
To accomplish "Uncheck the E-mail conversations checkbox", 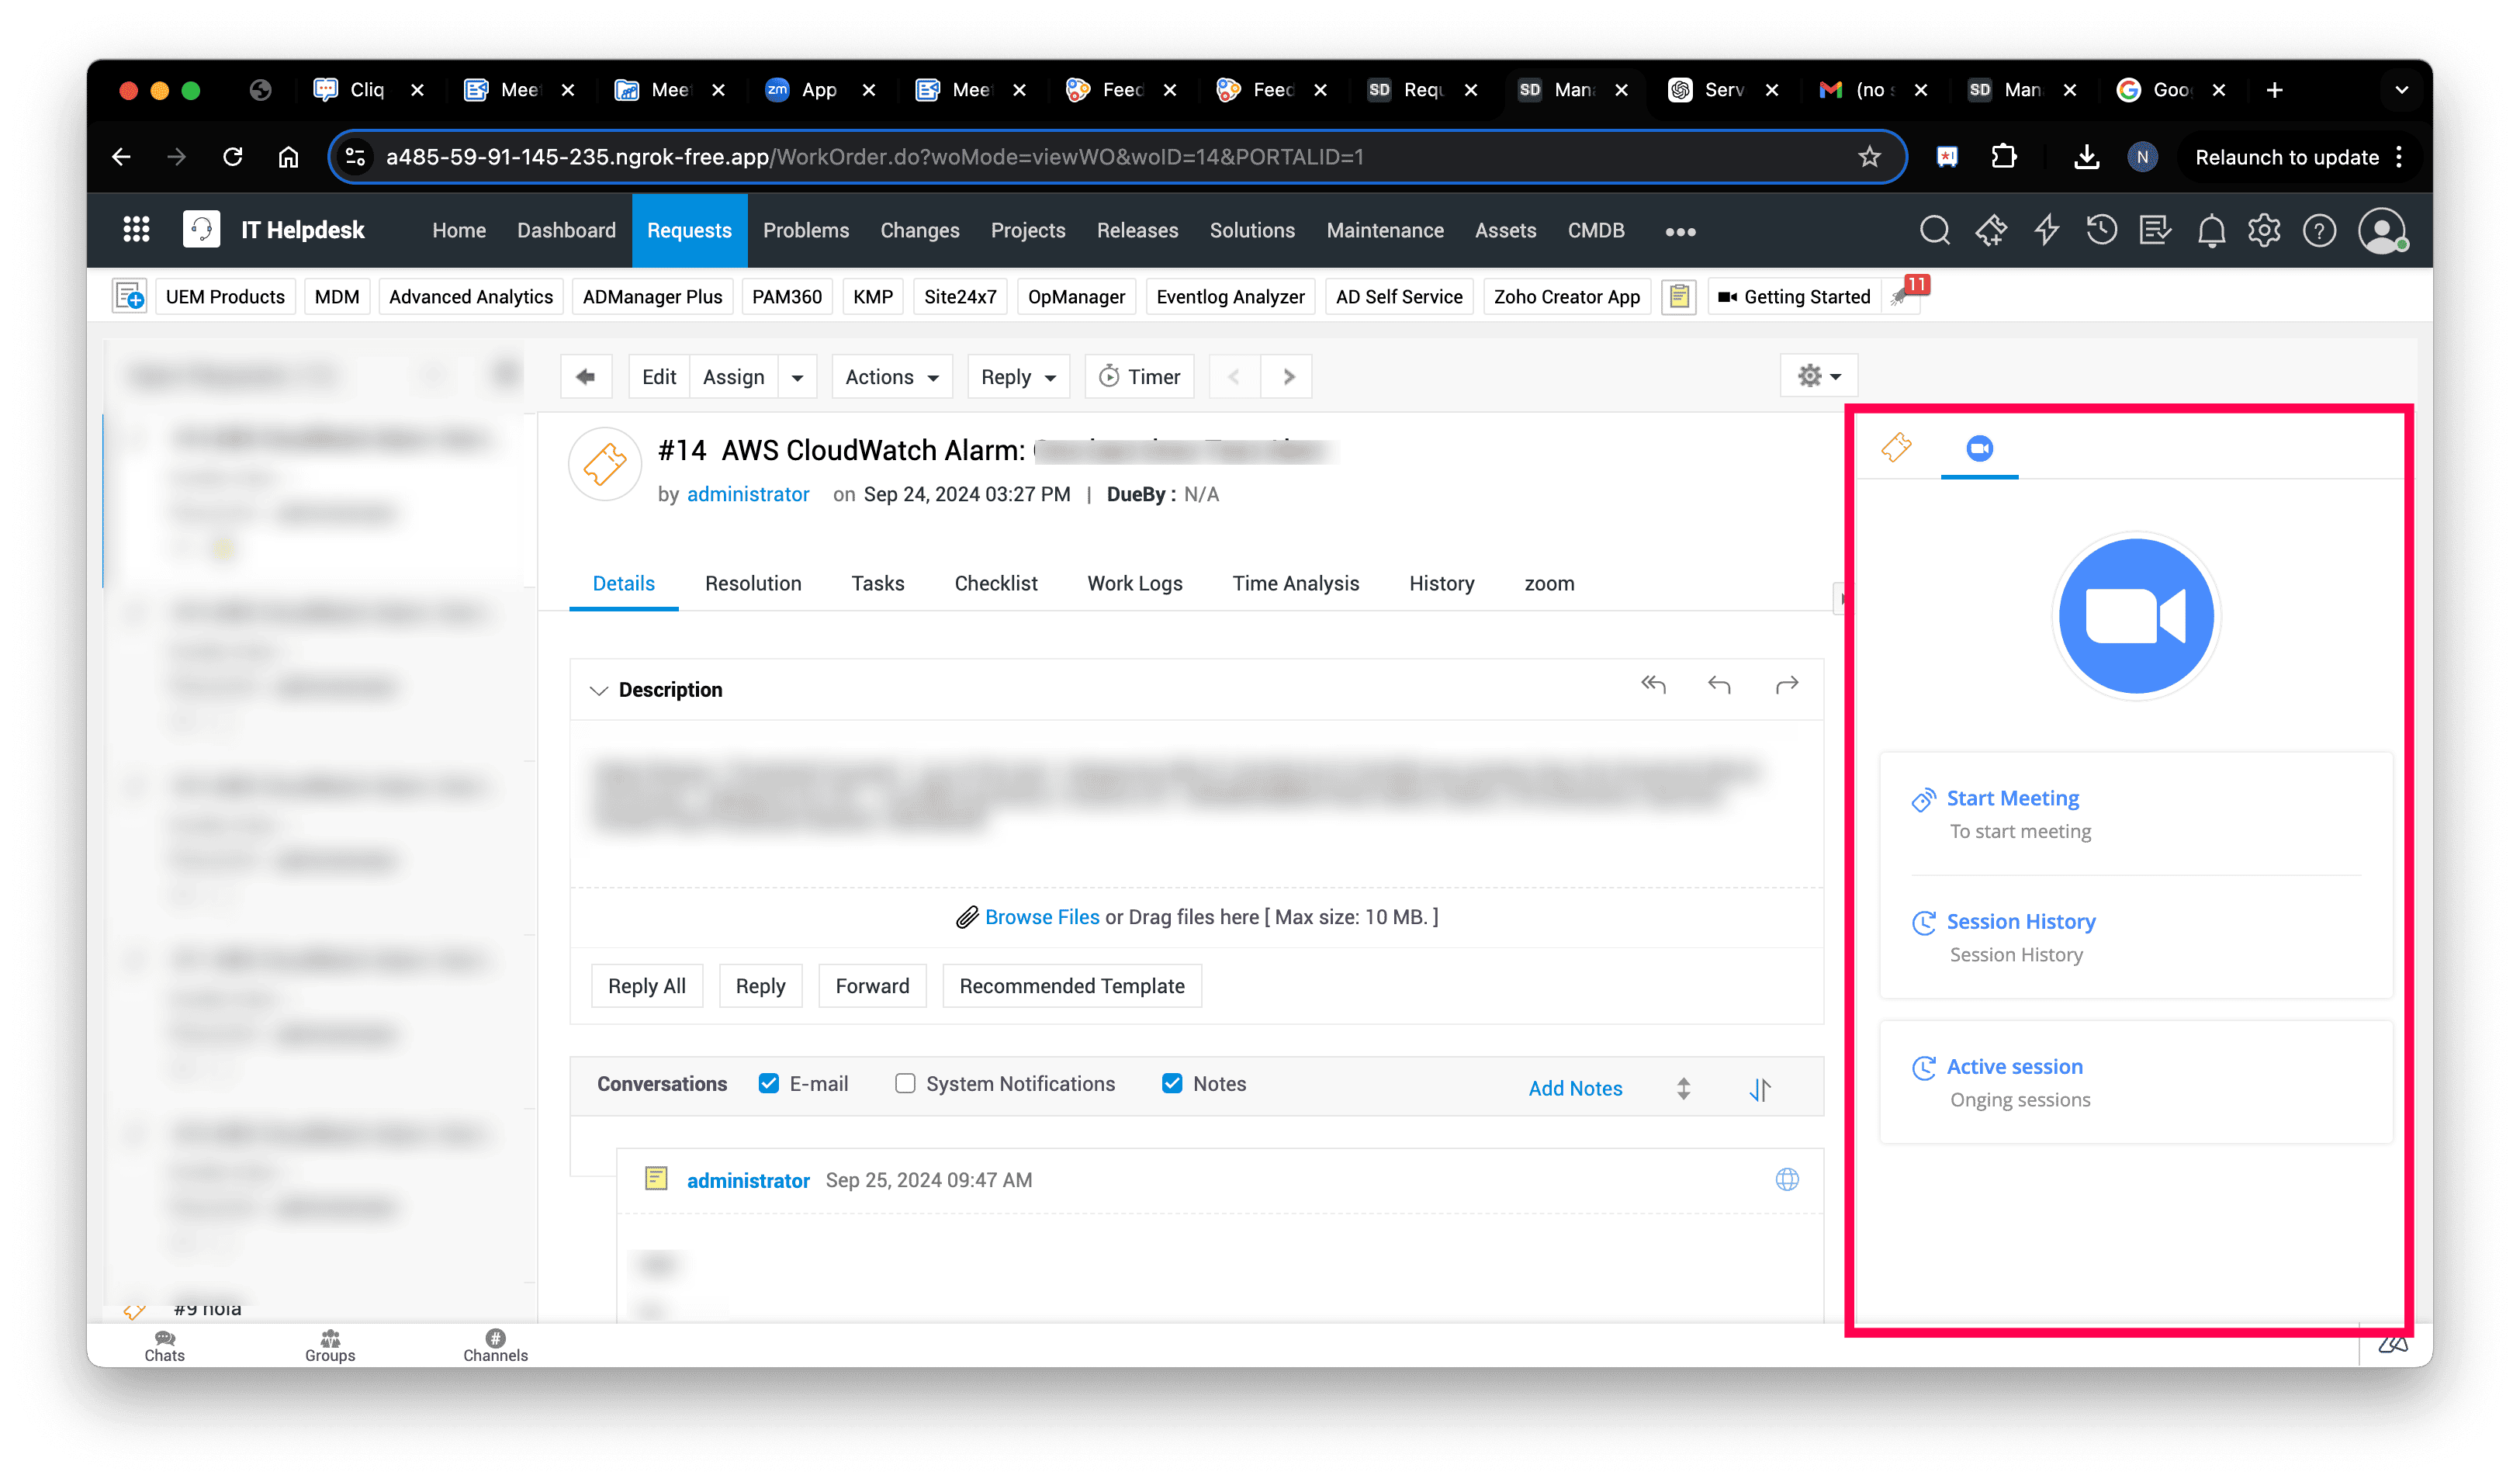I will tap(768, 1083).
